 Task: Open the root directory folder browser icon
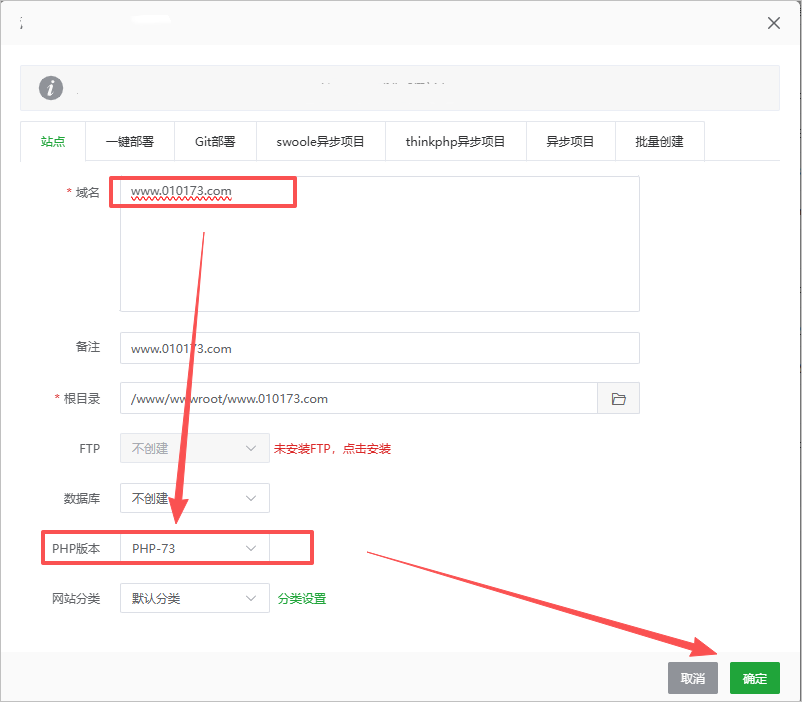618,399
